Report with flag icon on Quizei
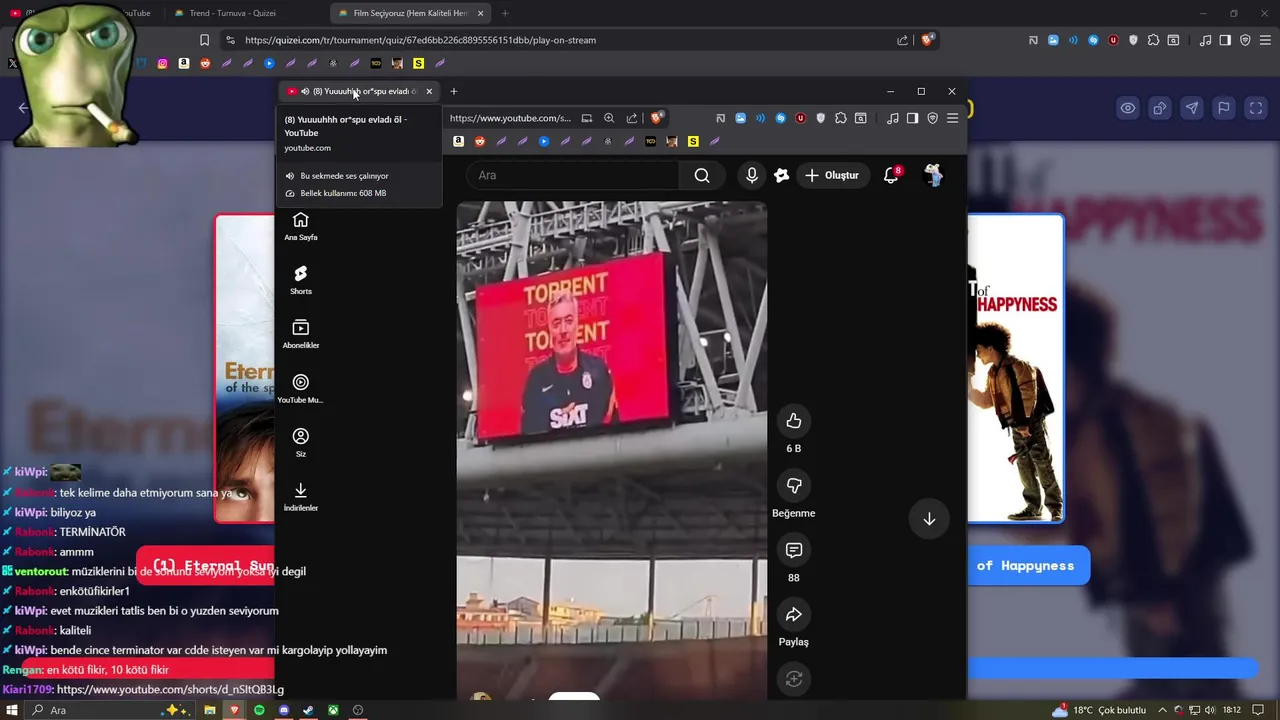The height and width of the screenshot is (720, 1280). click(x=1223, y=108)
